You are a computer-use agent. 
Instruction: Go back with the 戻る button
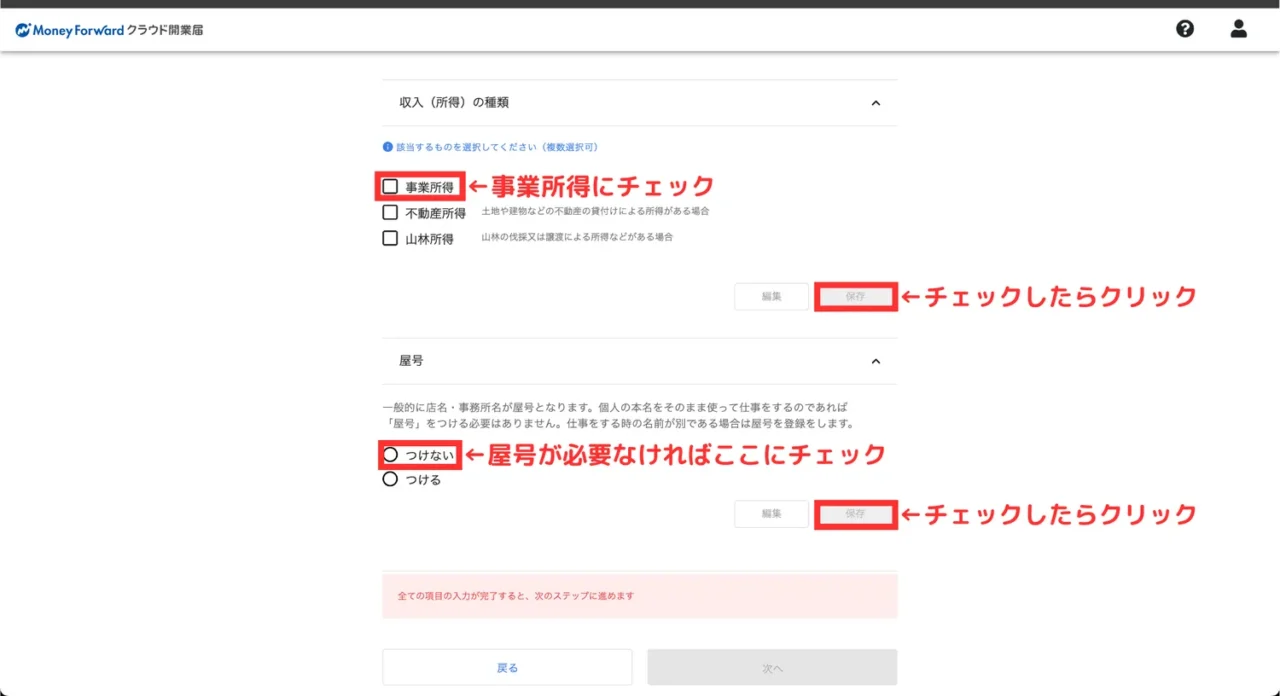coord(507,667)
